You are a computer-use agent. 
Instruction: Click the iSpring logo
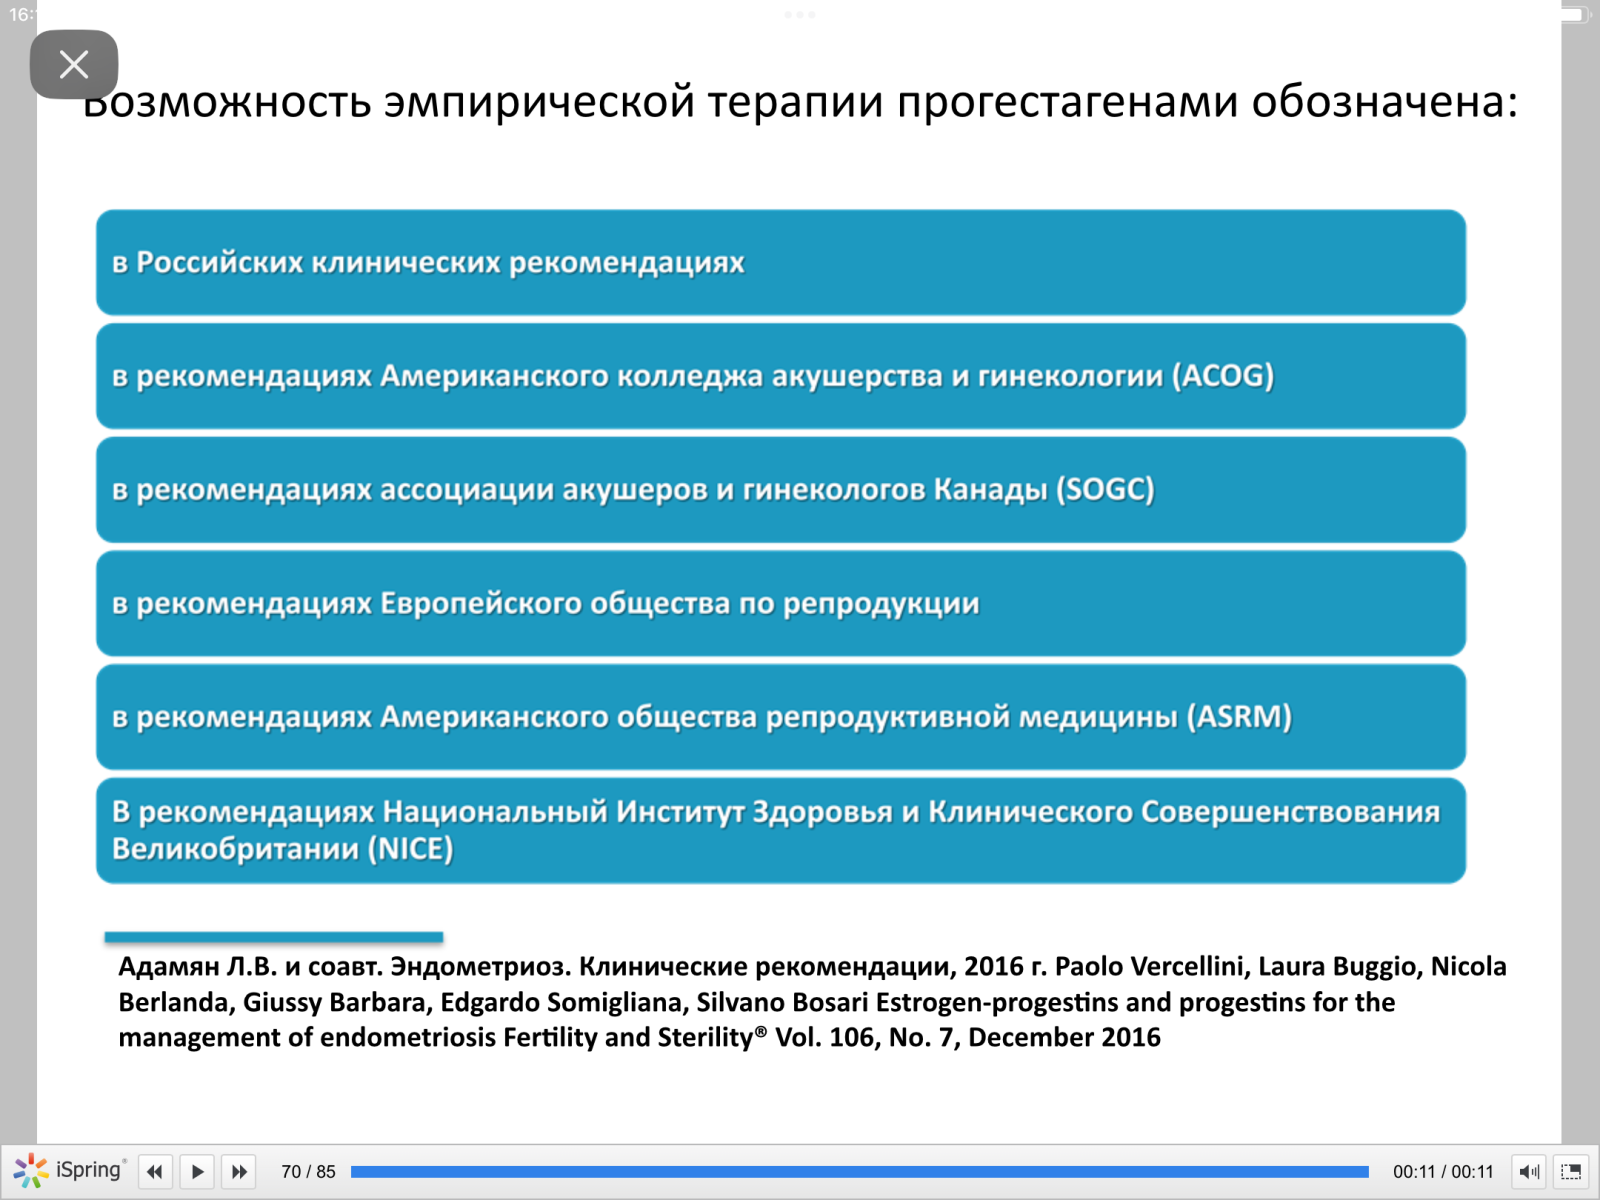(70, 1171)
